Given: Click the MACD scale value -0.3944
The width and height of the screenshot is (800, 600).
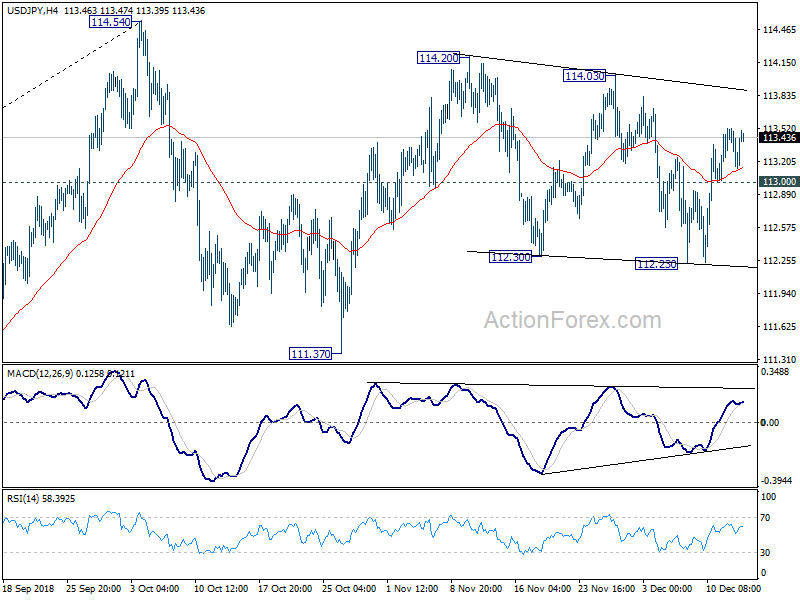Looking at the screenshot, I should 777,481.
